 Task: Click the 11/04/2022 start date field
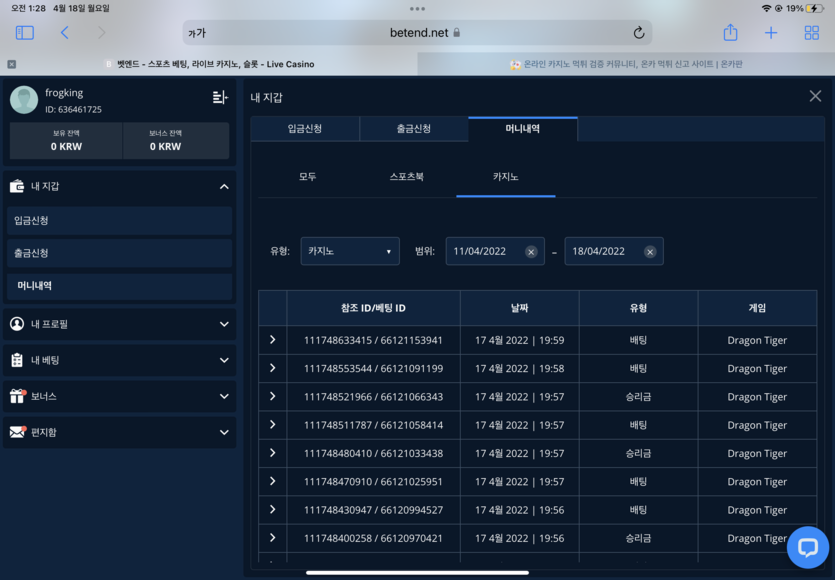coord(495,251)
